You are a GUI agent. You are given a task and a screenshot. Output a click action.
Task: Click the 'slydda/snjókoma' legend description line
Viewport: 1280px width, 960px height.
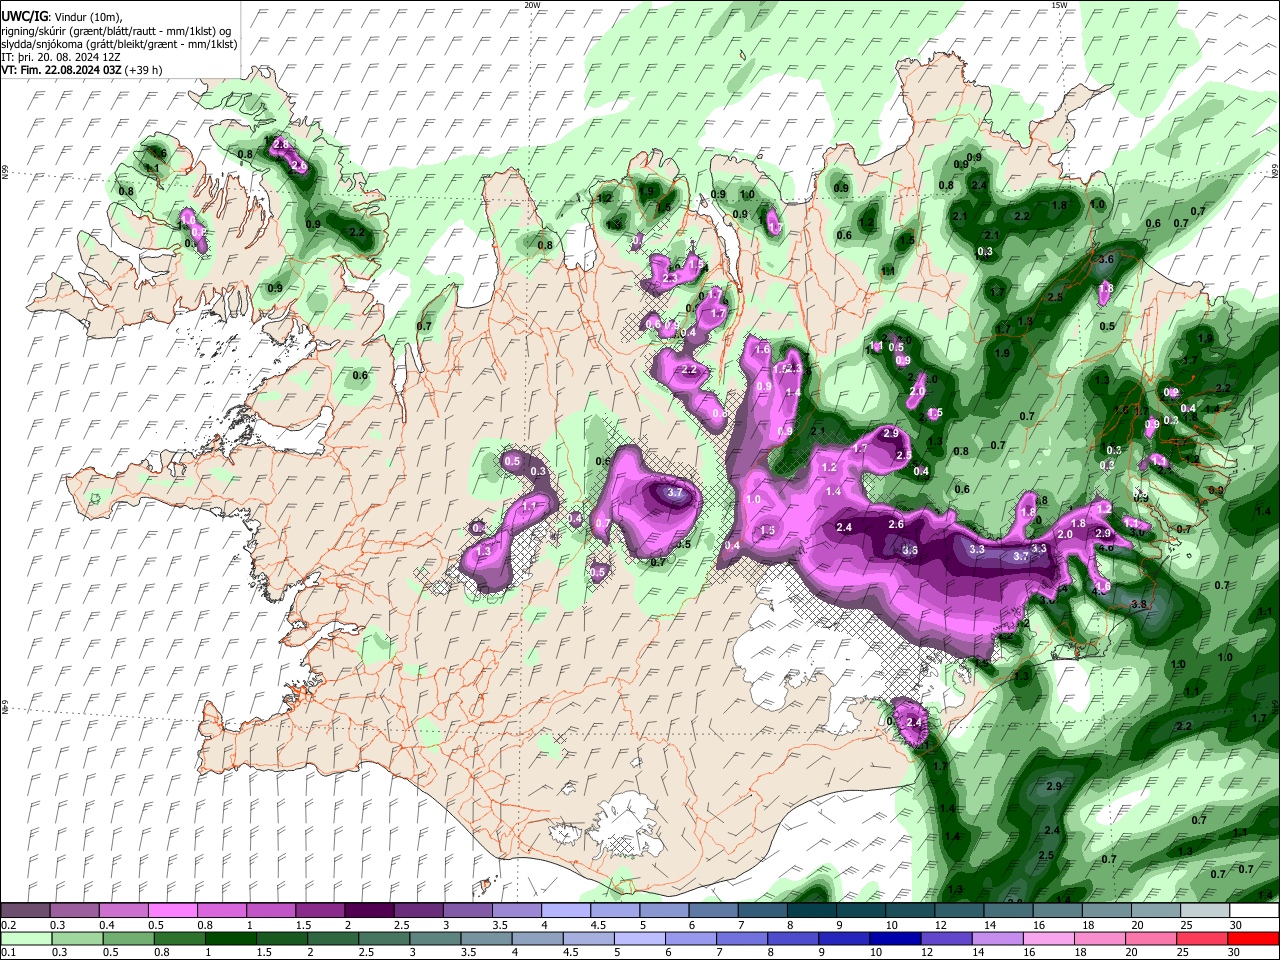click(x=119, y=44)
